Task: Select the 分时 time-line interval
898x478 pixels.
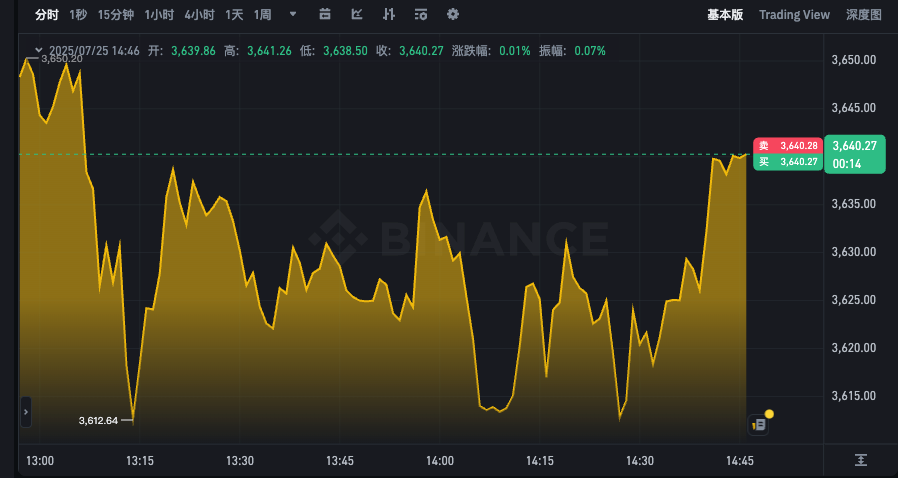Action: pyautogui.click(x=46, y=15)
